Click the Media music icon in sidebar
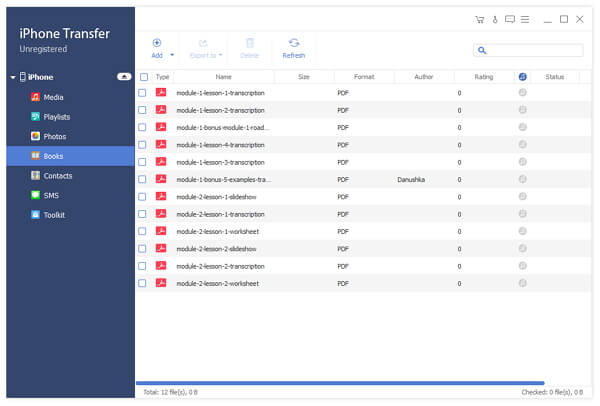This screenshot has height=406, width=600. tap(35, 97)
